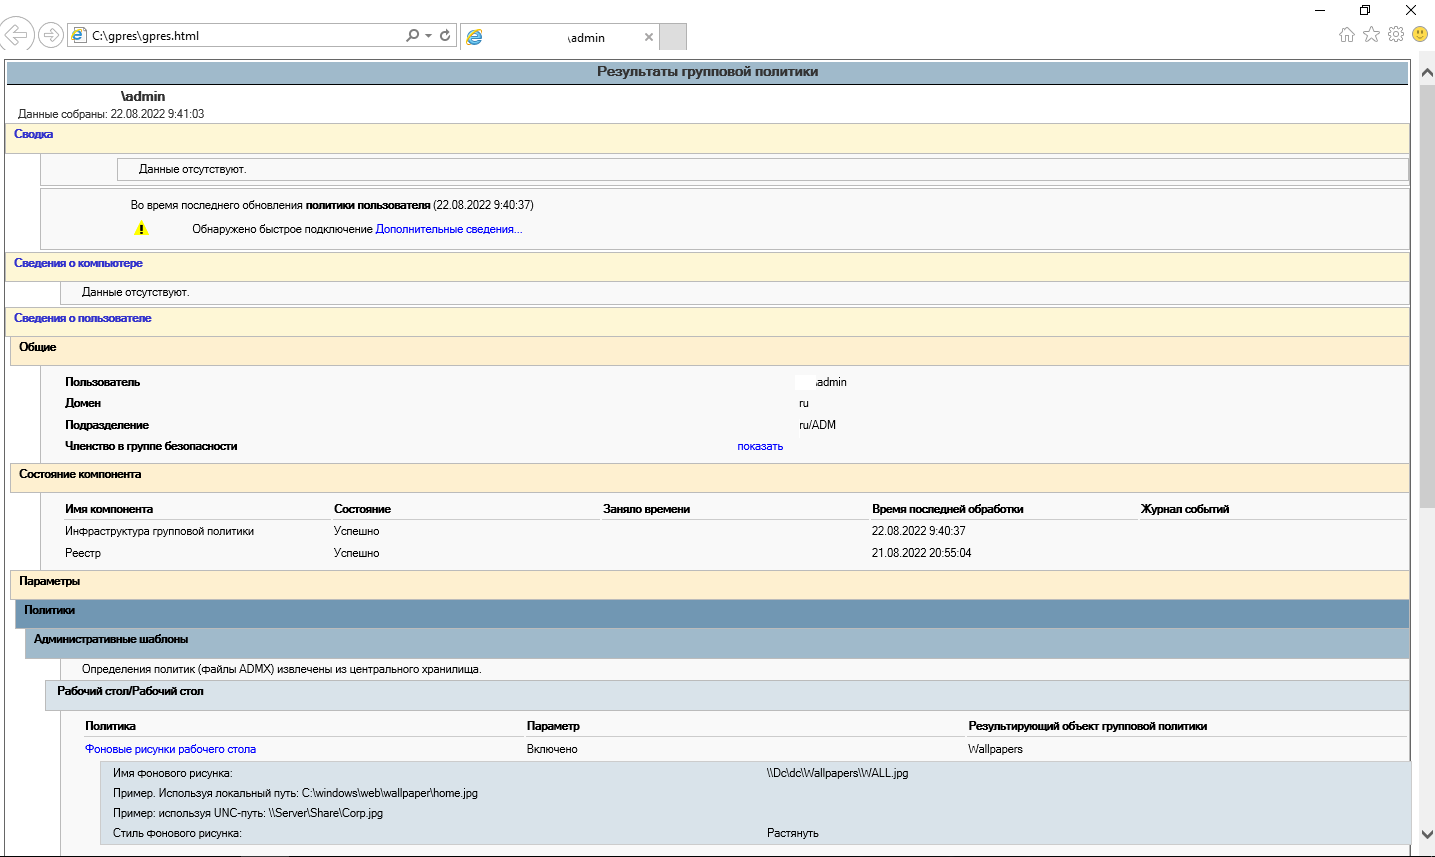Collapse the Сведения о компьютере section
The height and width of the screenshot is (857, 1435).
click(x=78, y=263)
